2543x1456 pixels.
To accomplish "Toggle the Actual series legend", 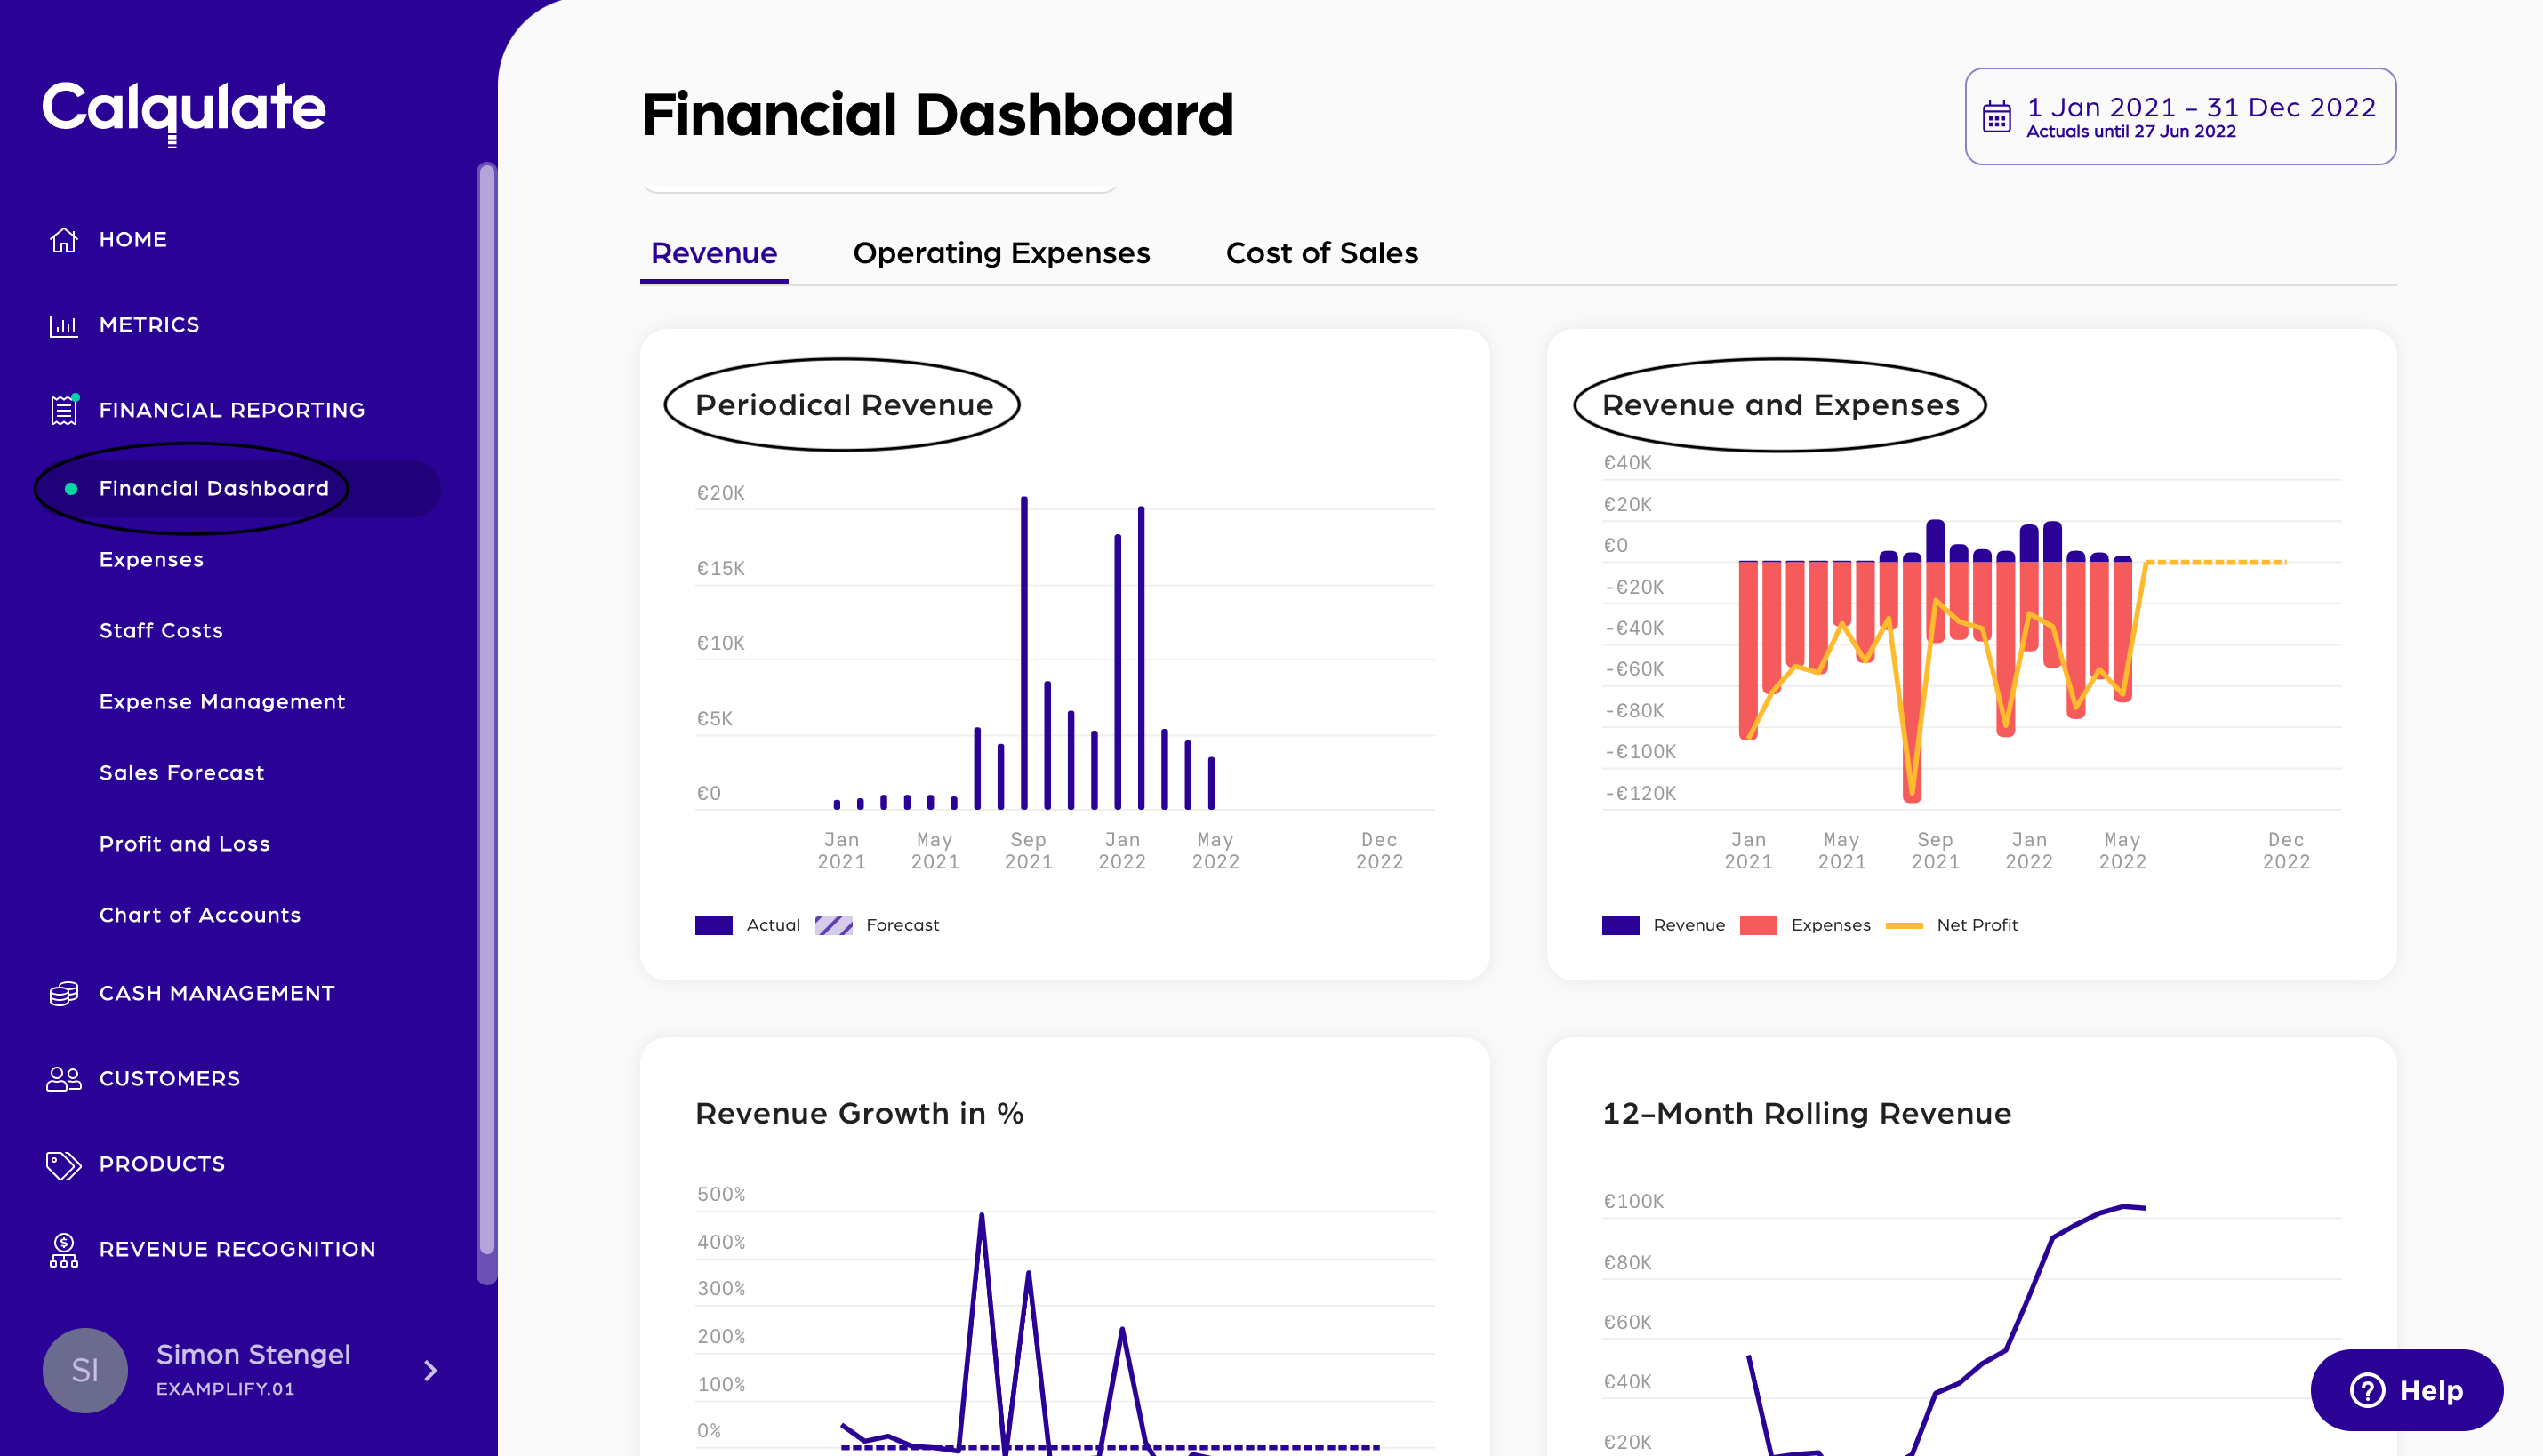I will (x=772, y=925).
